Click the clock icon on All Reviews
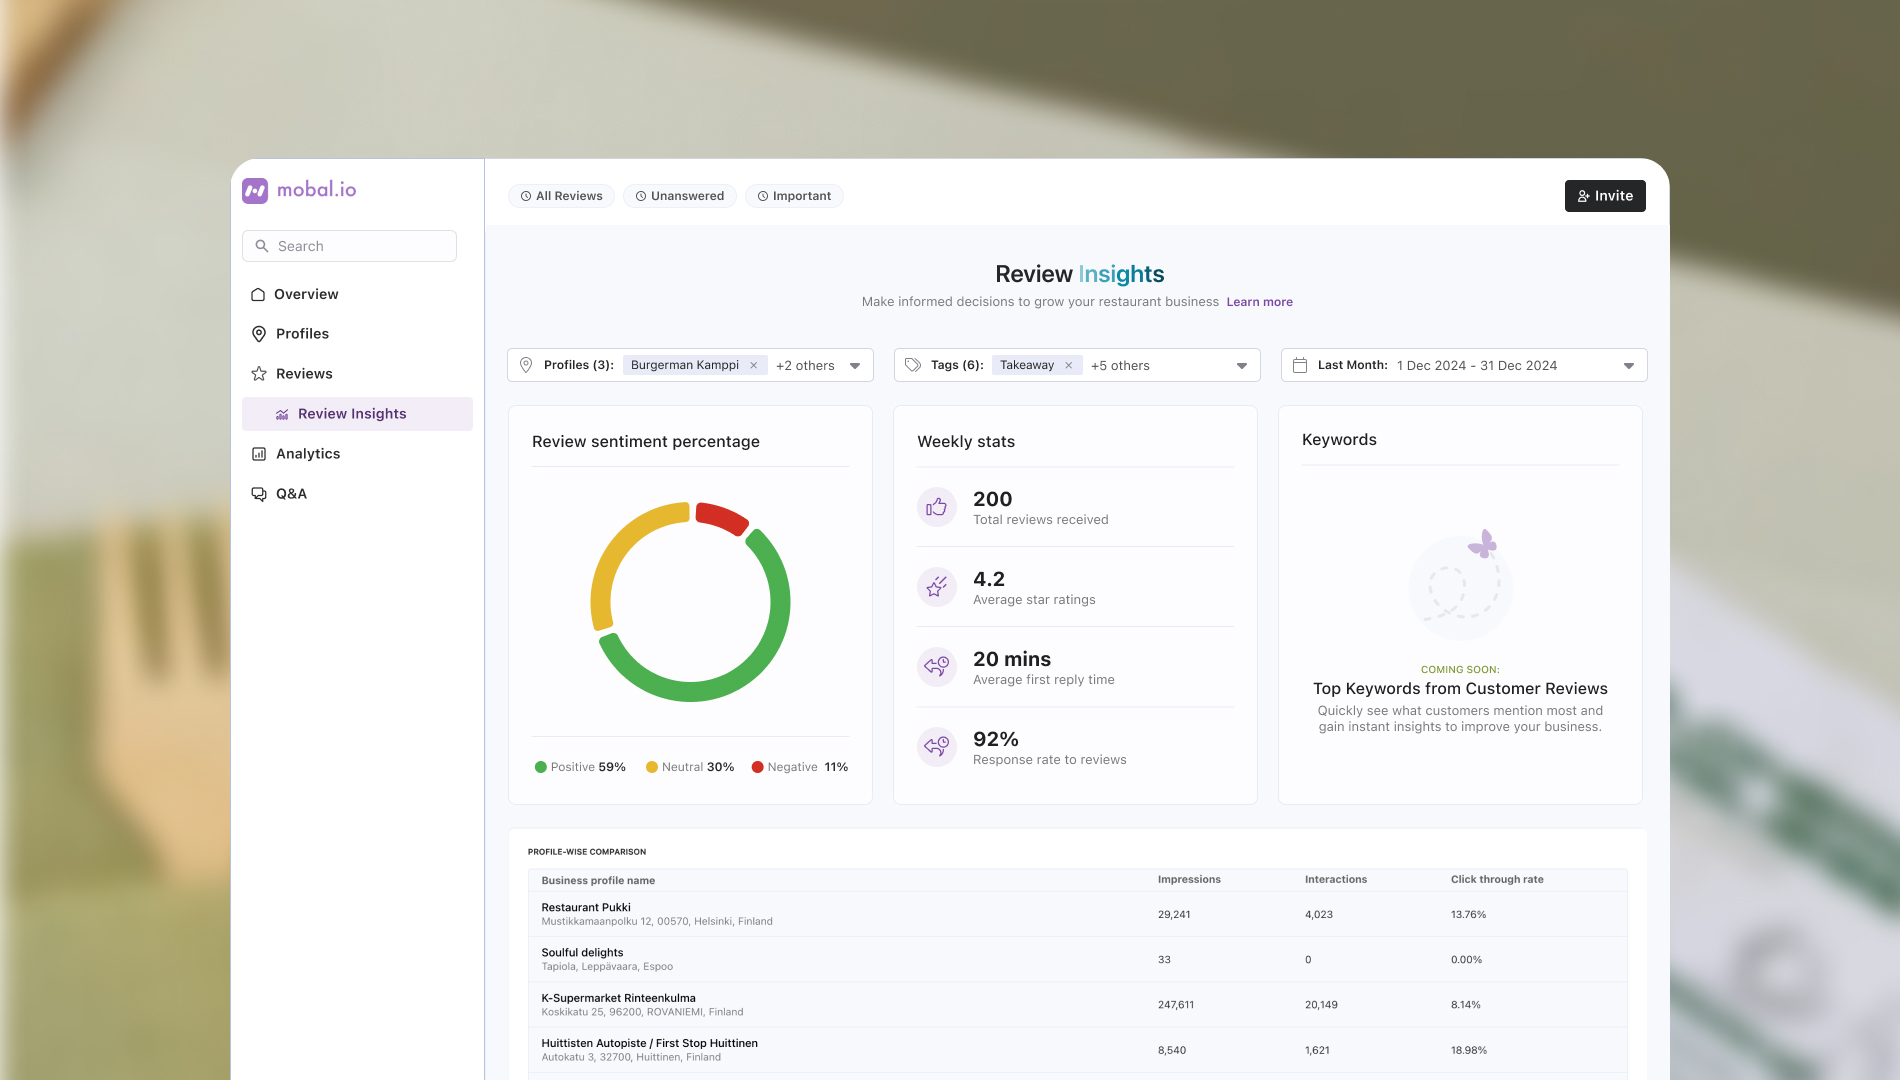The width and height of the screenshot is (1900, 1080). 526,196
